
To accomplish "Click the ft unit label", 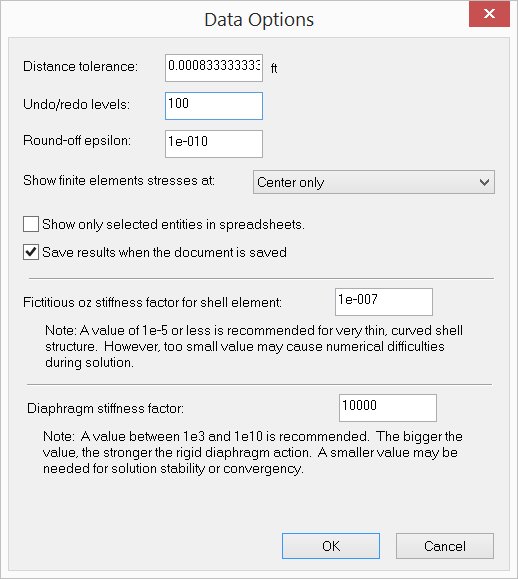I will click(274, 68).
